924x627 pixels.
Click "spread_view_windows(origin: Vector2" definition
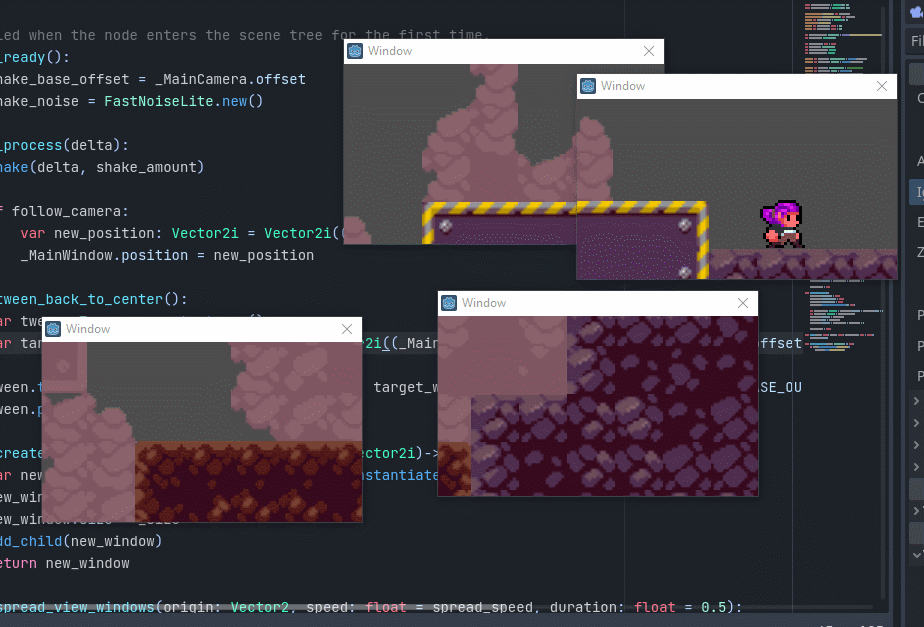(x=144, y=608)
